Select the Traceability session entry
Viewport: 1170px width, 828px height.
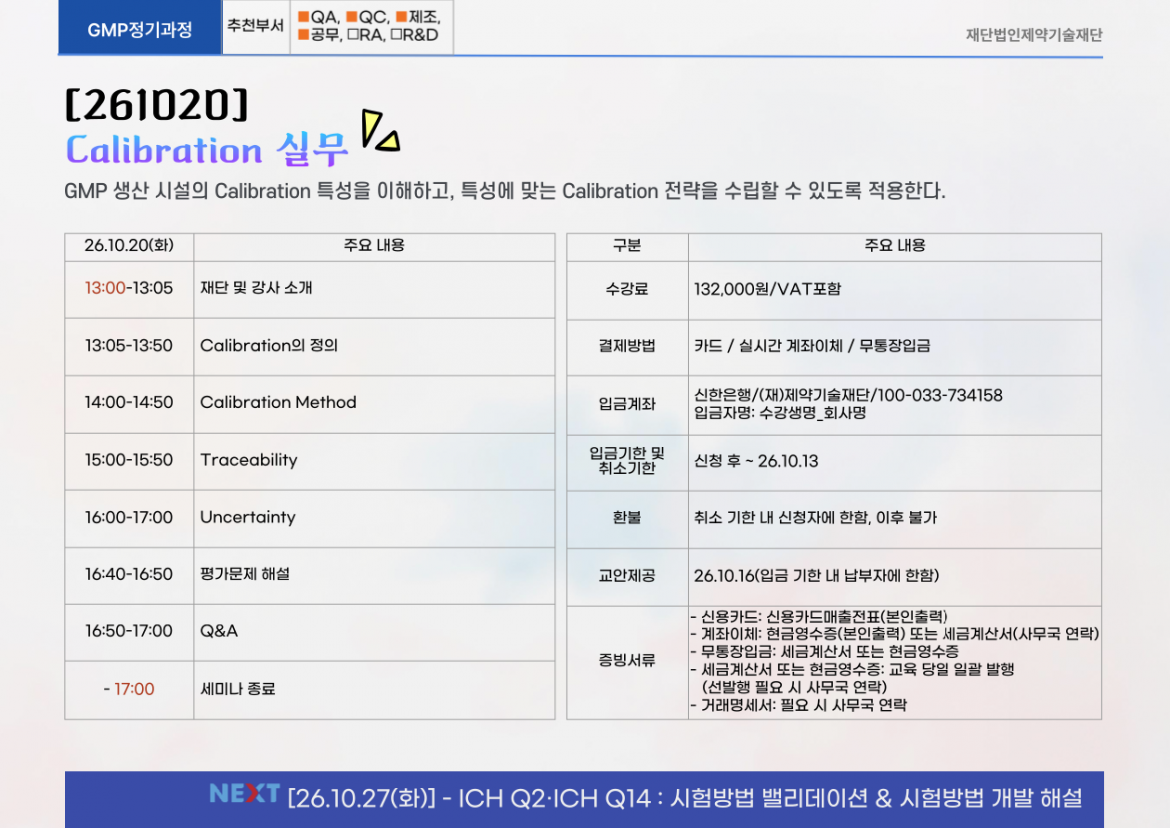coord(248,460)
